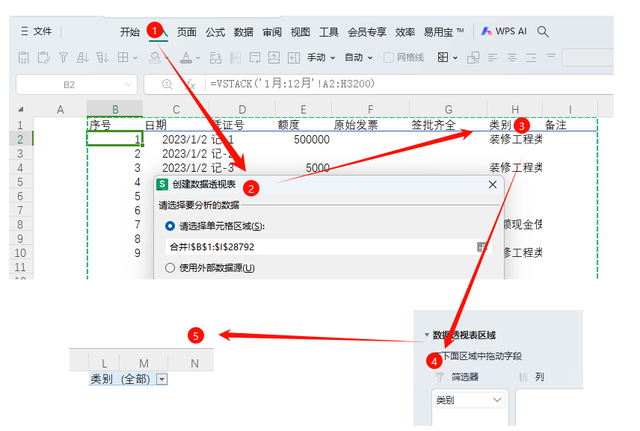640x431 pixels.
Task: Click the zoom magnifier icon in formula bar
Action: coord(167,84)
